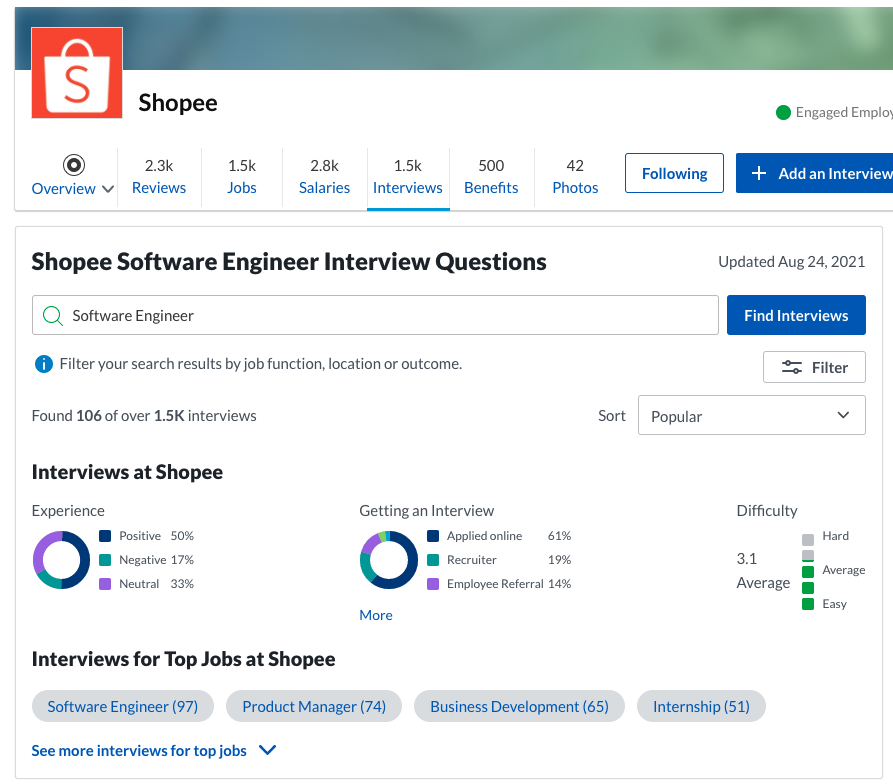The width and height of the screenshot is (893, 784).
Task: Select the Business Development (65) chip
Action: pos(519,706)
